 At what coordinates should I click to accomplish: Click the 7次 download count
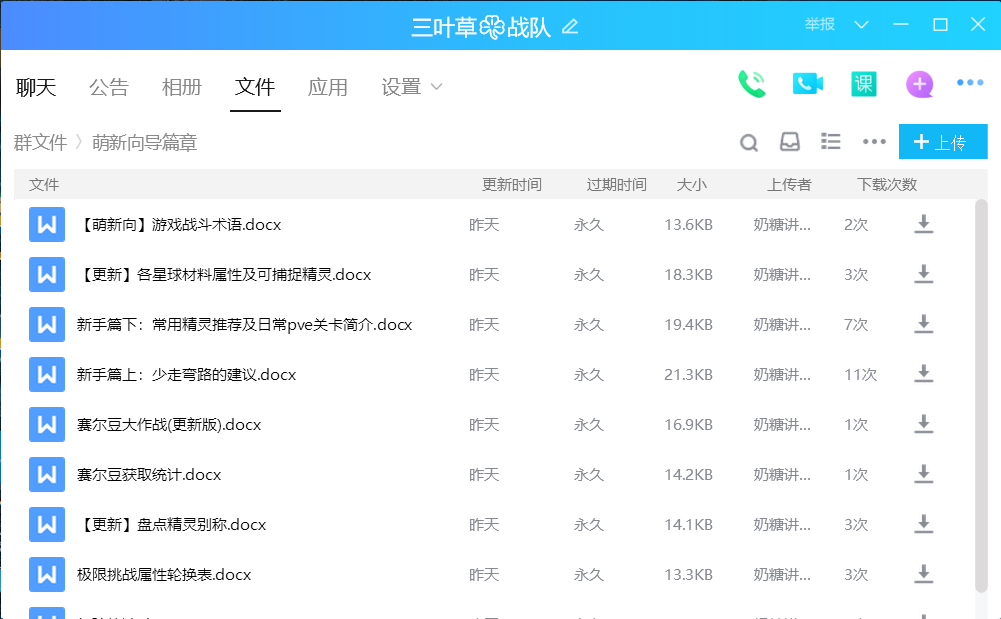856,325
